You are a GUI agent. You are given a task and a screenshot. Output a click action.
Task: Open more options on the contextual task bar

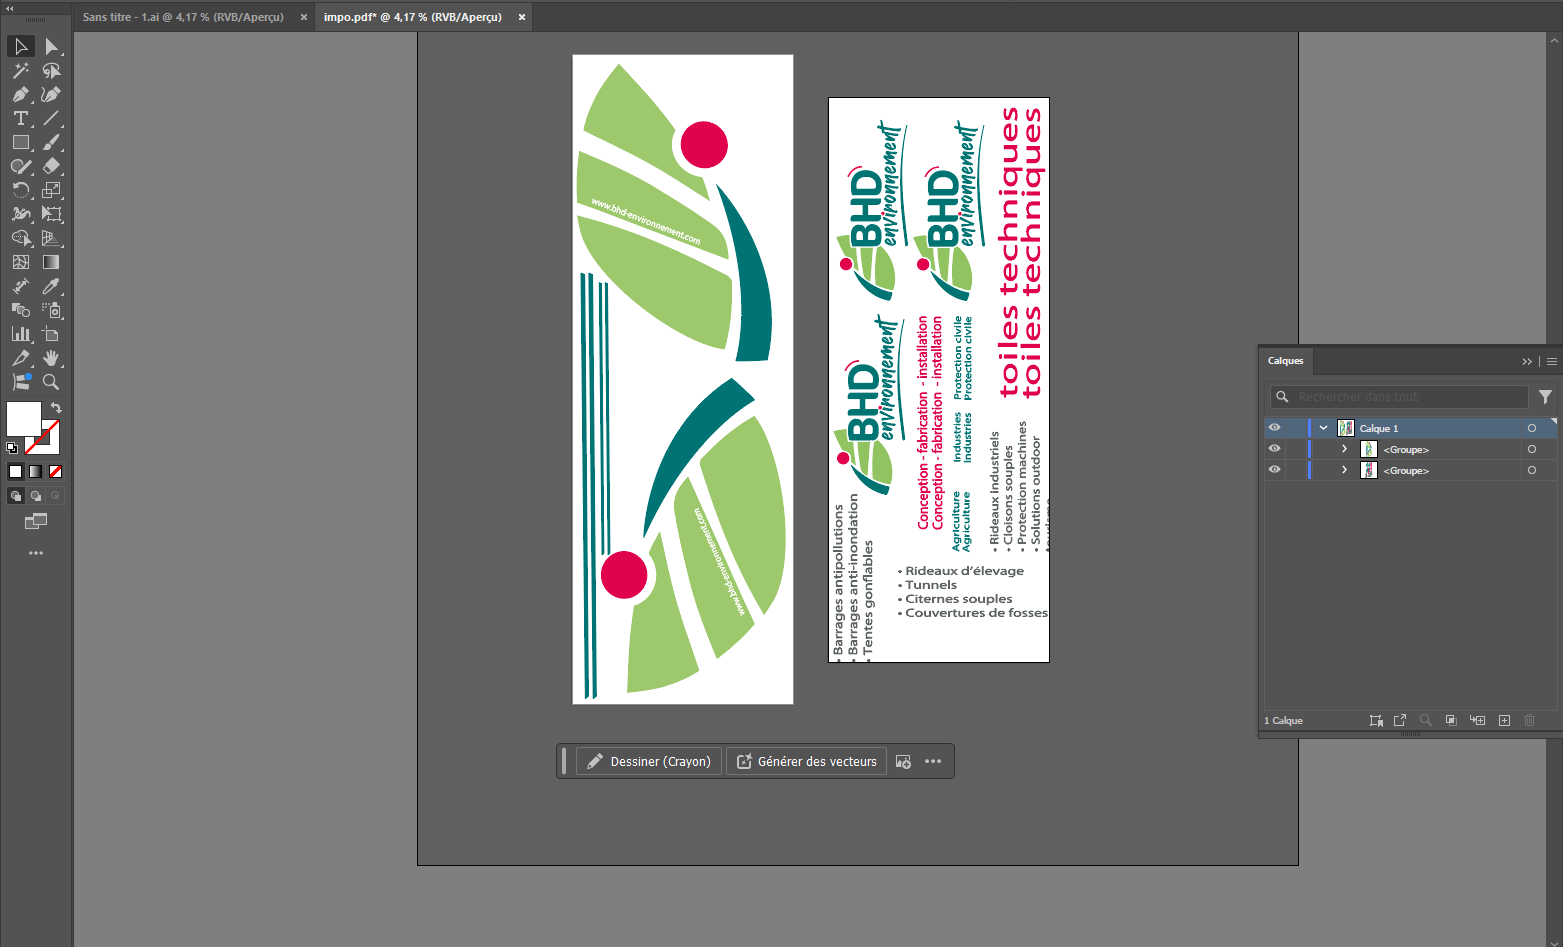[x=933, y=761]
